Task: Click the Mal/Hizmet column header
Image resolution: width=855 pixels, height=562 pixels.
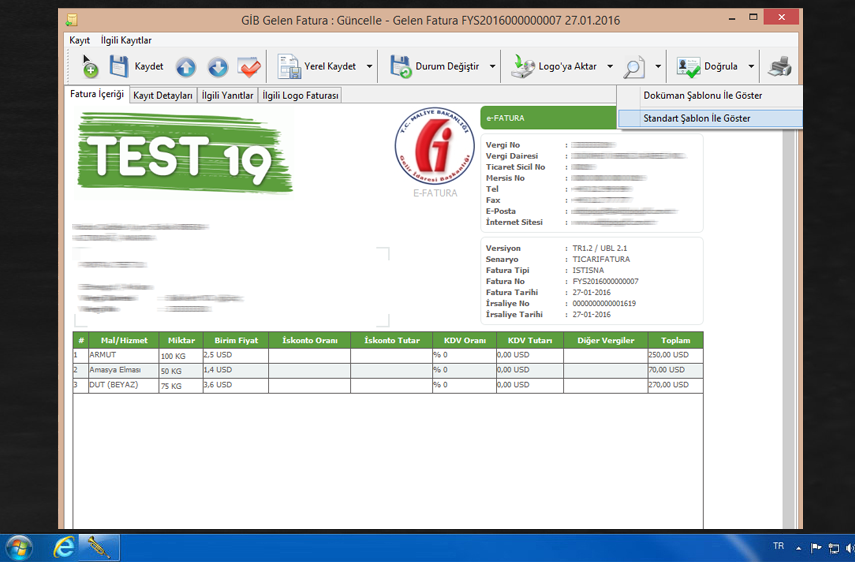Action: click(x=124, y=340)
